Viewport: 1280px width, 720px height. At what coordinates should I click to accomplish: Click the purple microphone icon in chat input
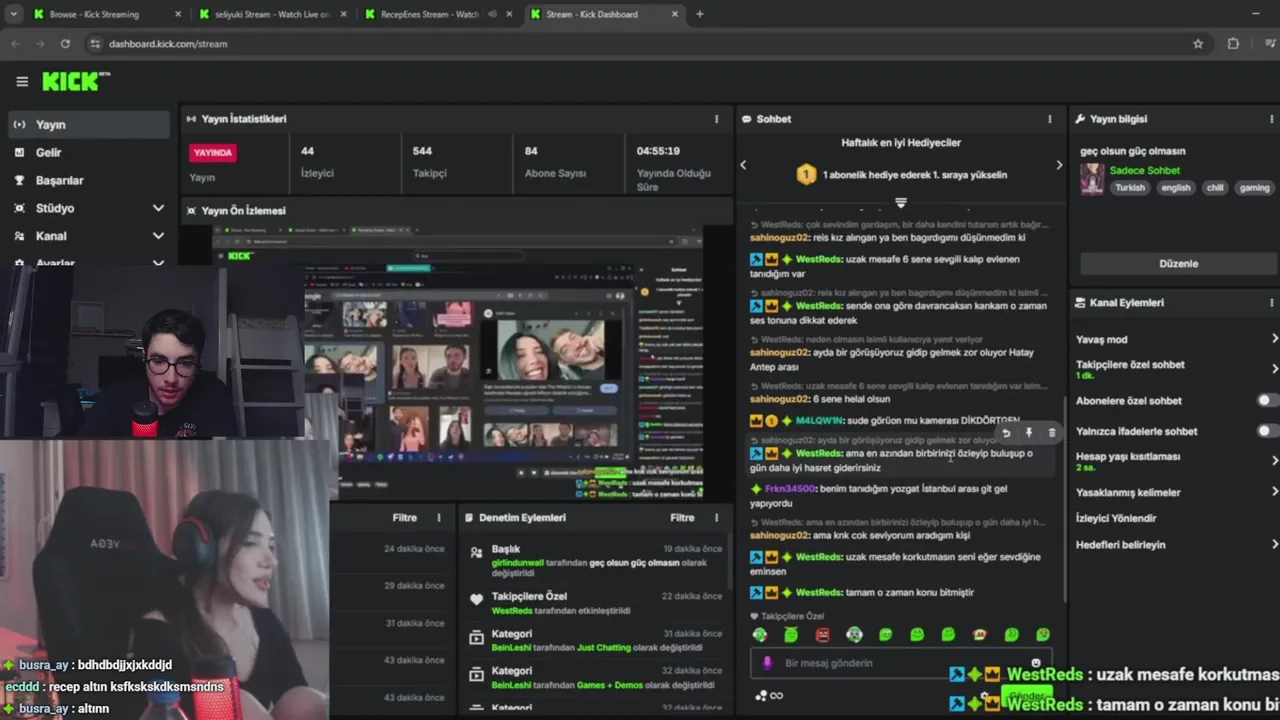768,662
